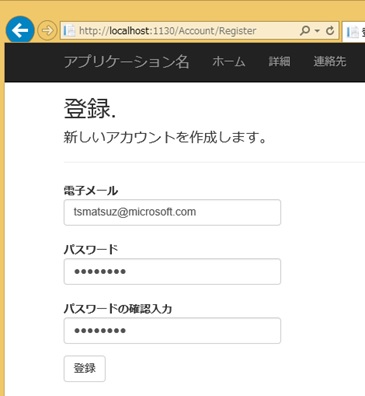Click the パスワードの確認入力 label
The height and width of the screenshot is (396, 365).
[118, 309]
